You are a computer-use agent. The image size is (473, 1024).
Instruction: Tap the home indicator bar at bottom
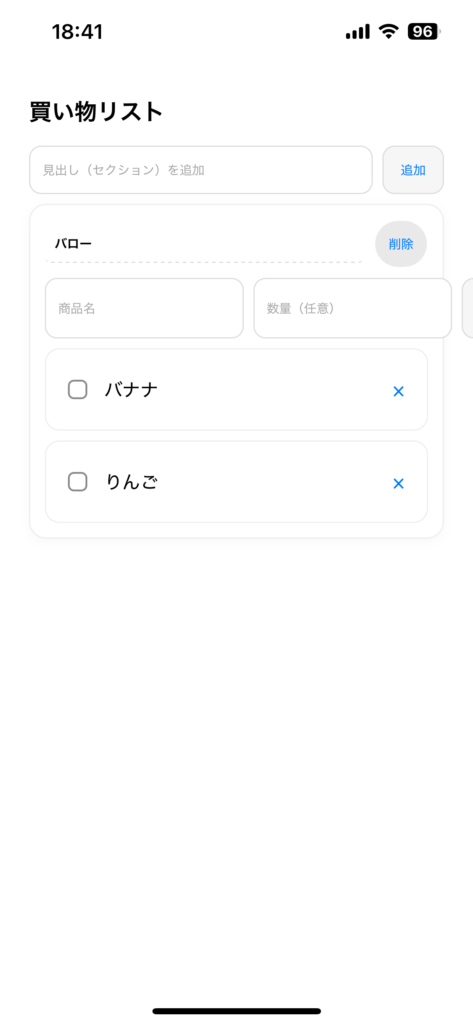click(236, 1011)
